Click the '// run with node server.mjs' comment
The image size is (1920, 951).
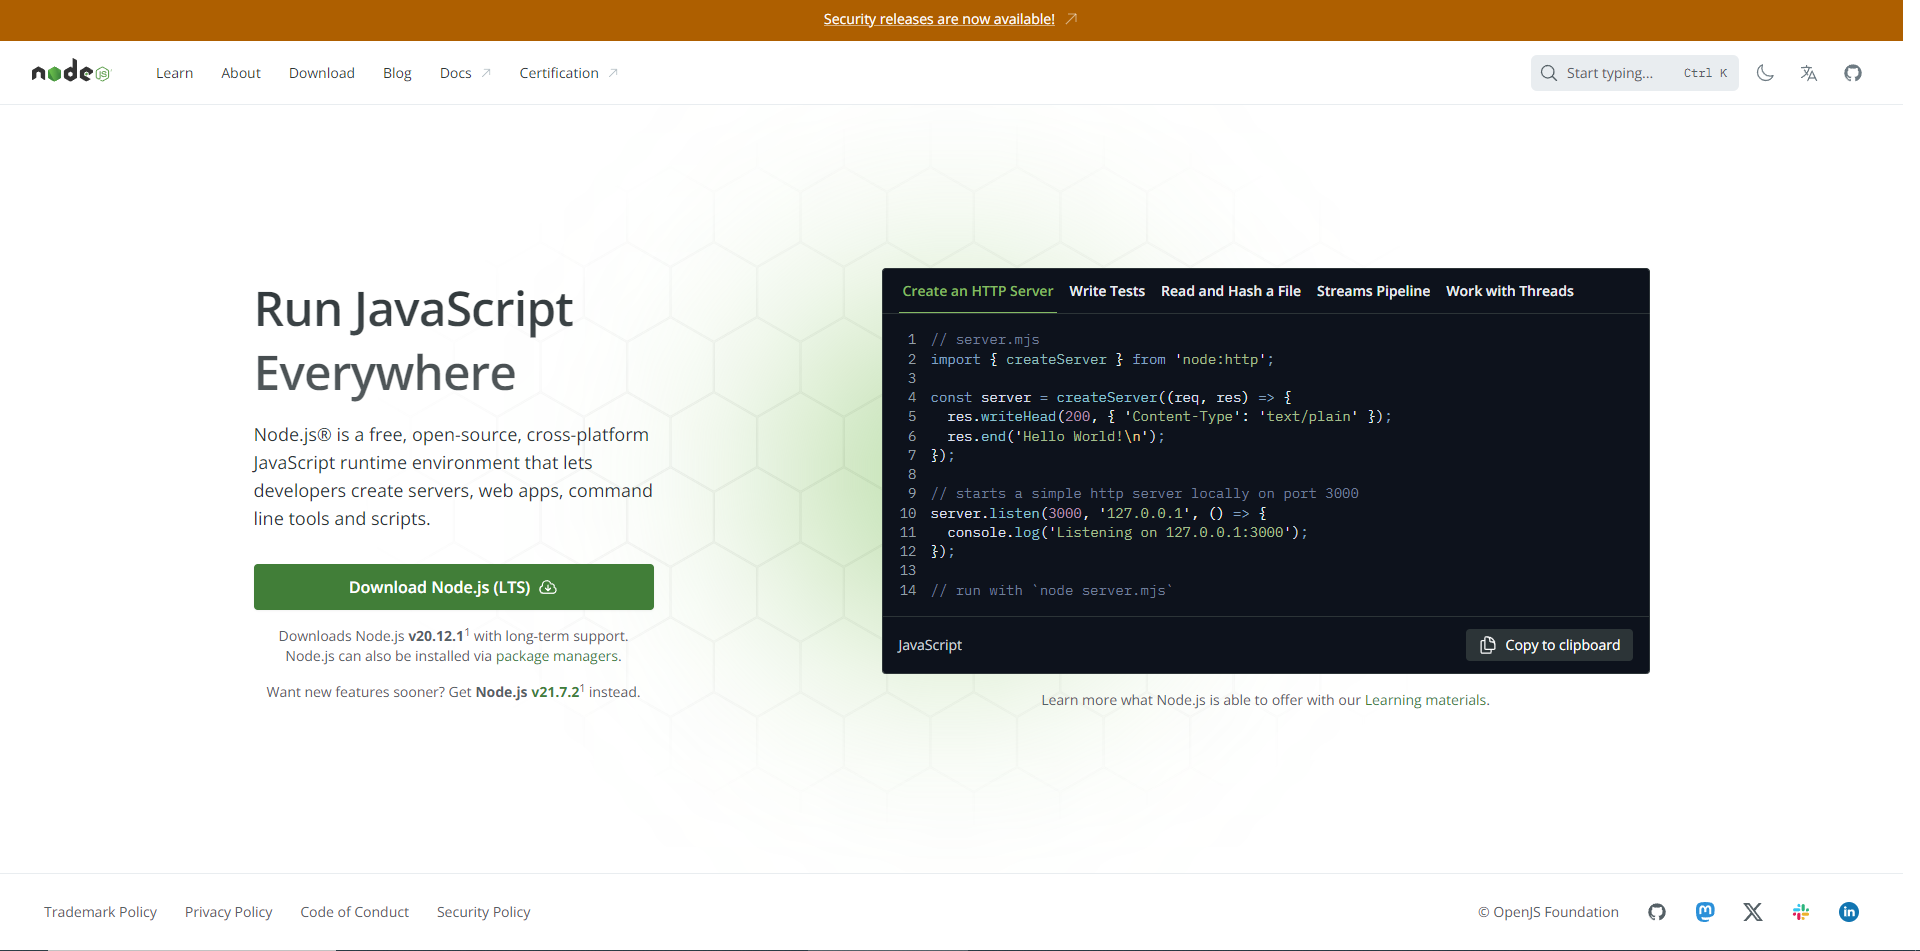coord(1052,591)
